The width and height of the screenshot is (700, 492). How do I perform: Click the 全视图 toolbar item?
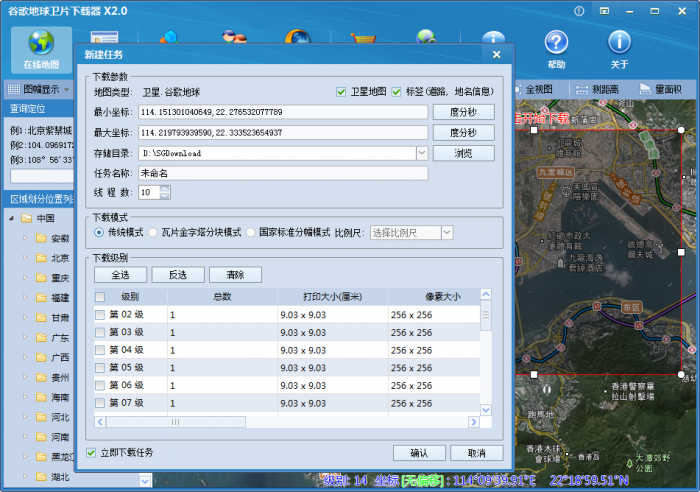coord(534,89)
